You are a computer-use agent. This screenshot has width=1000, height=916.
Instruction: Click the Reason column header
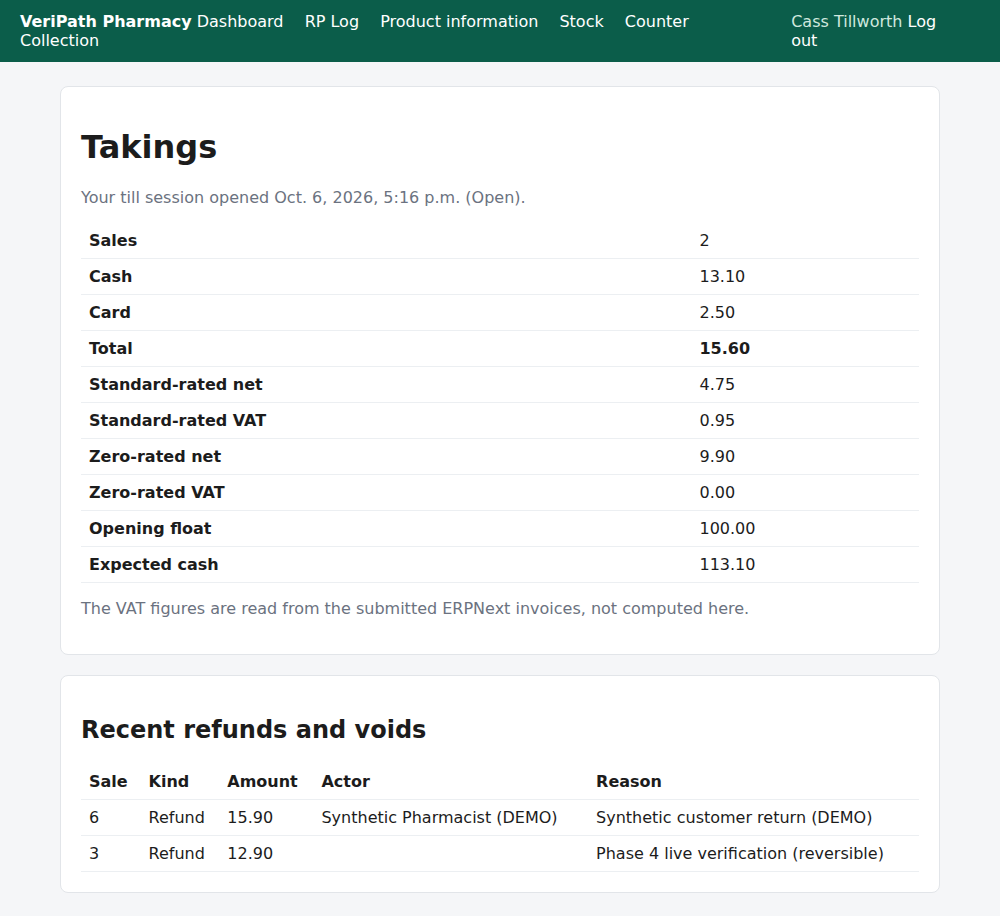tap(628, 781)
